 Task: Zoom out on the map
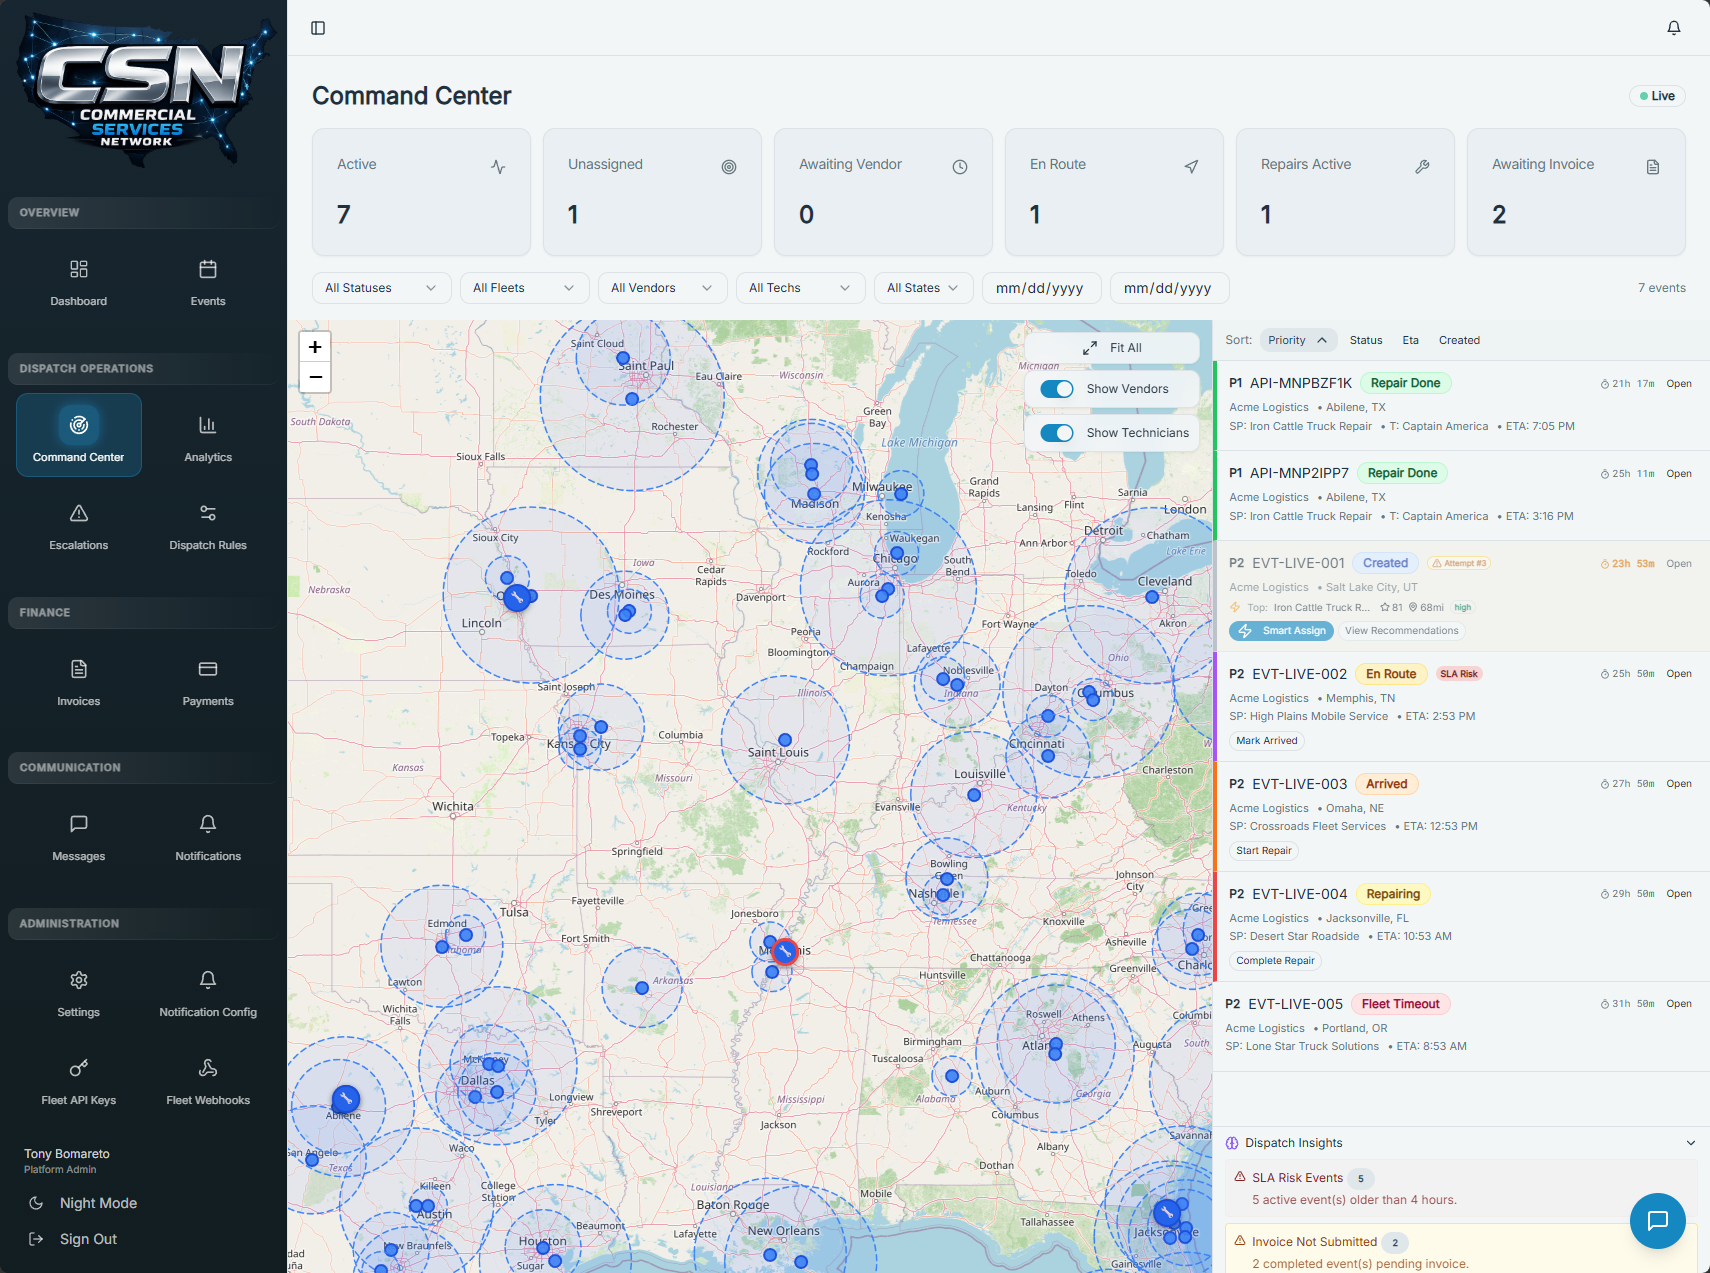(315, 377)
